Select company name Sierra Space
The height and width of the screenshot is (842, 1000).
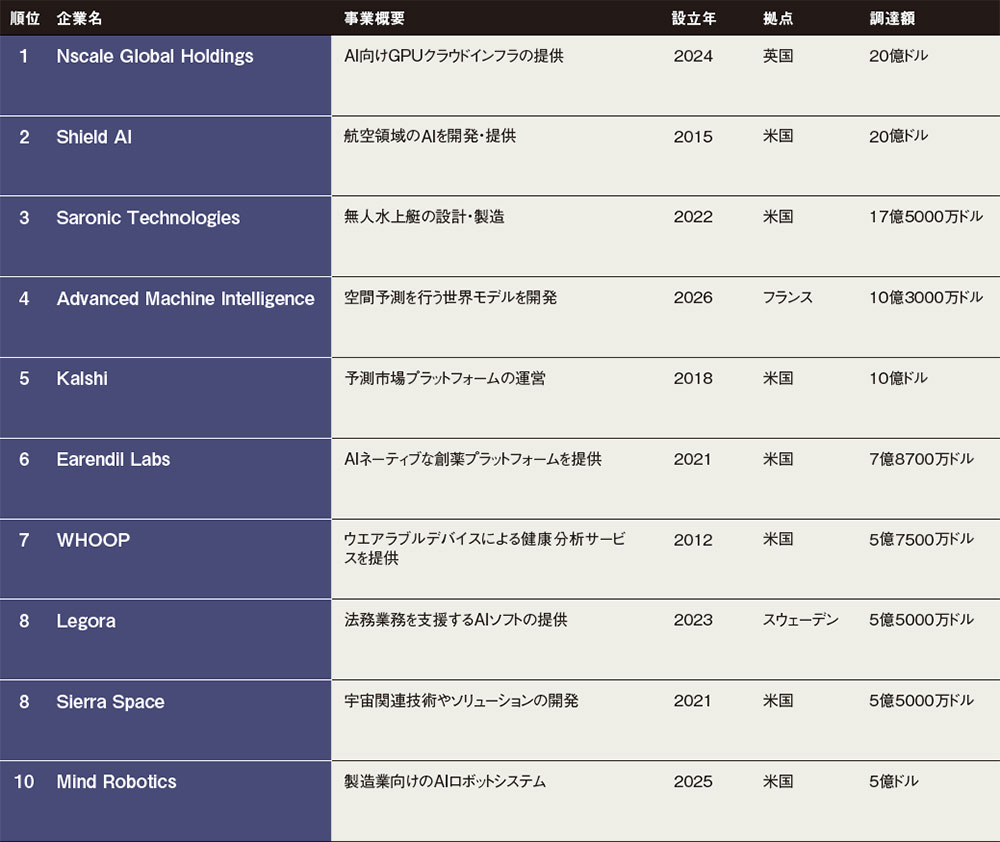point(110,702)
